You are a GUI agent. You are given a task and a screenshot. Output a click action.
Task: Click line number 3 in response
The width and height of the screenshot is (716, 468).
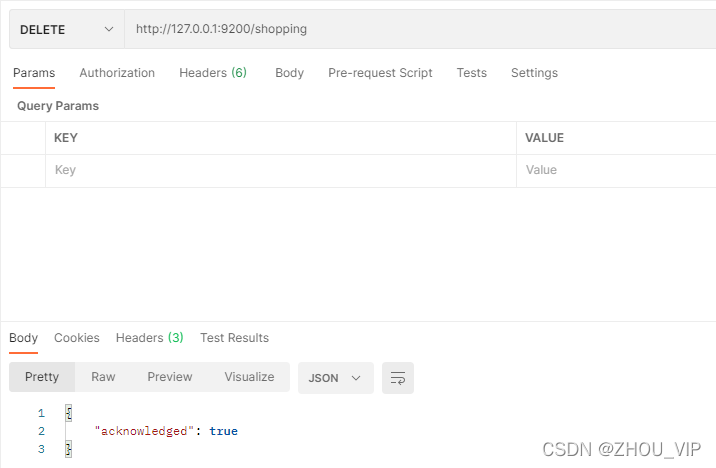click(x=42, y=449)
